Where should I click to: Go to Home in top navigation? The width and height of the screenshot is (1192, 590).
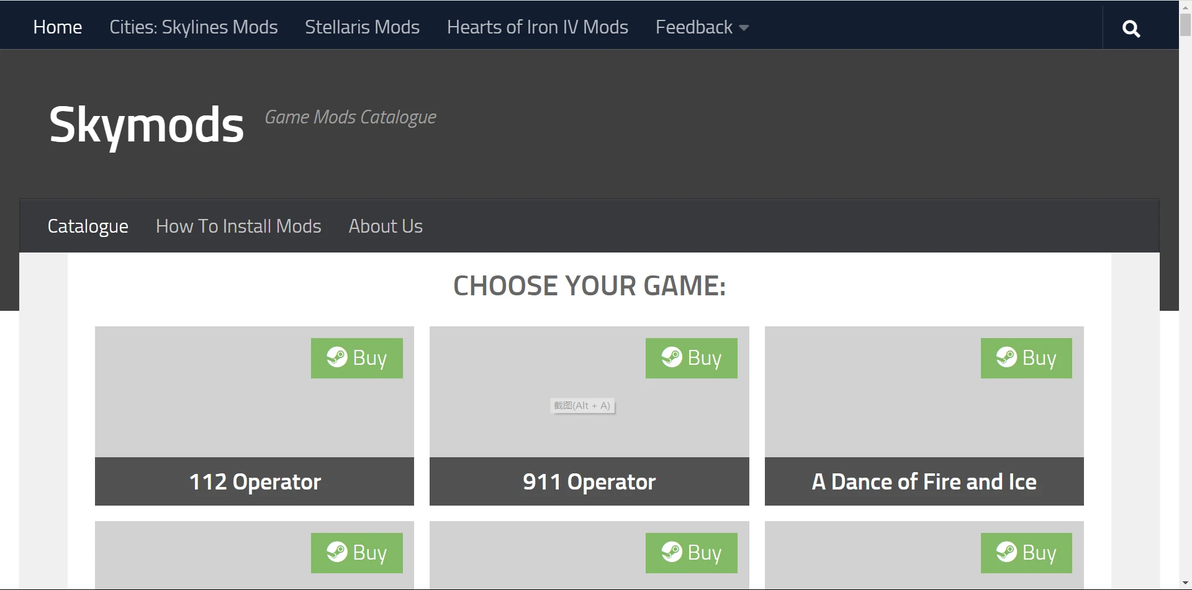tap(57, 27)
